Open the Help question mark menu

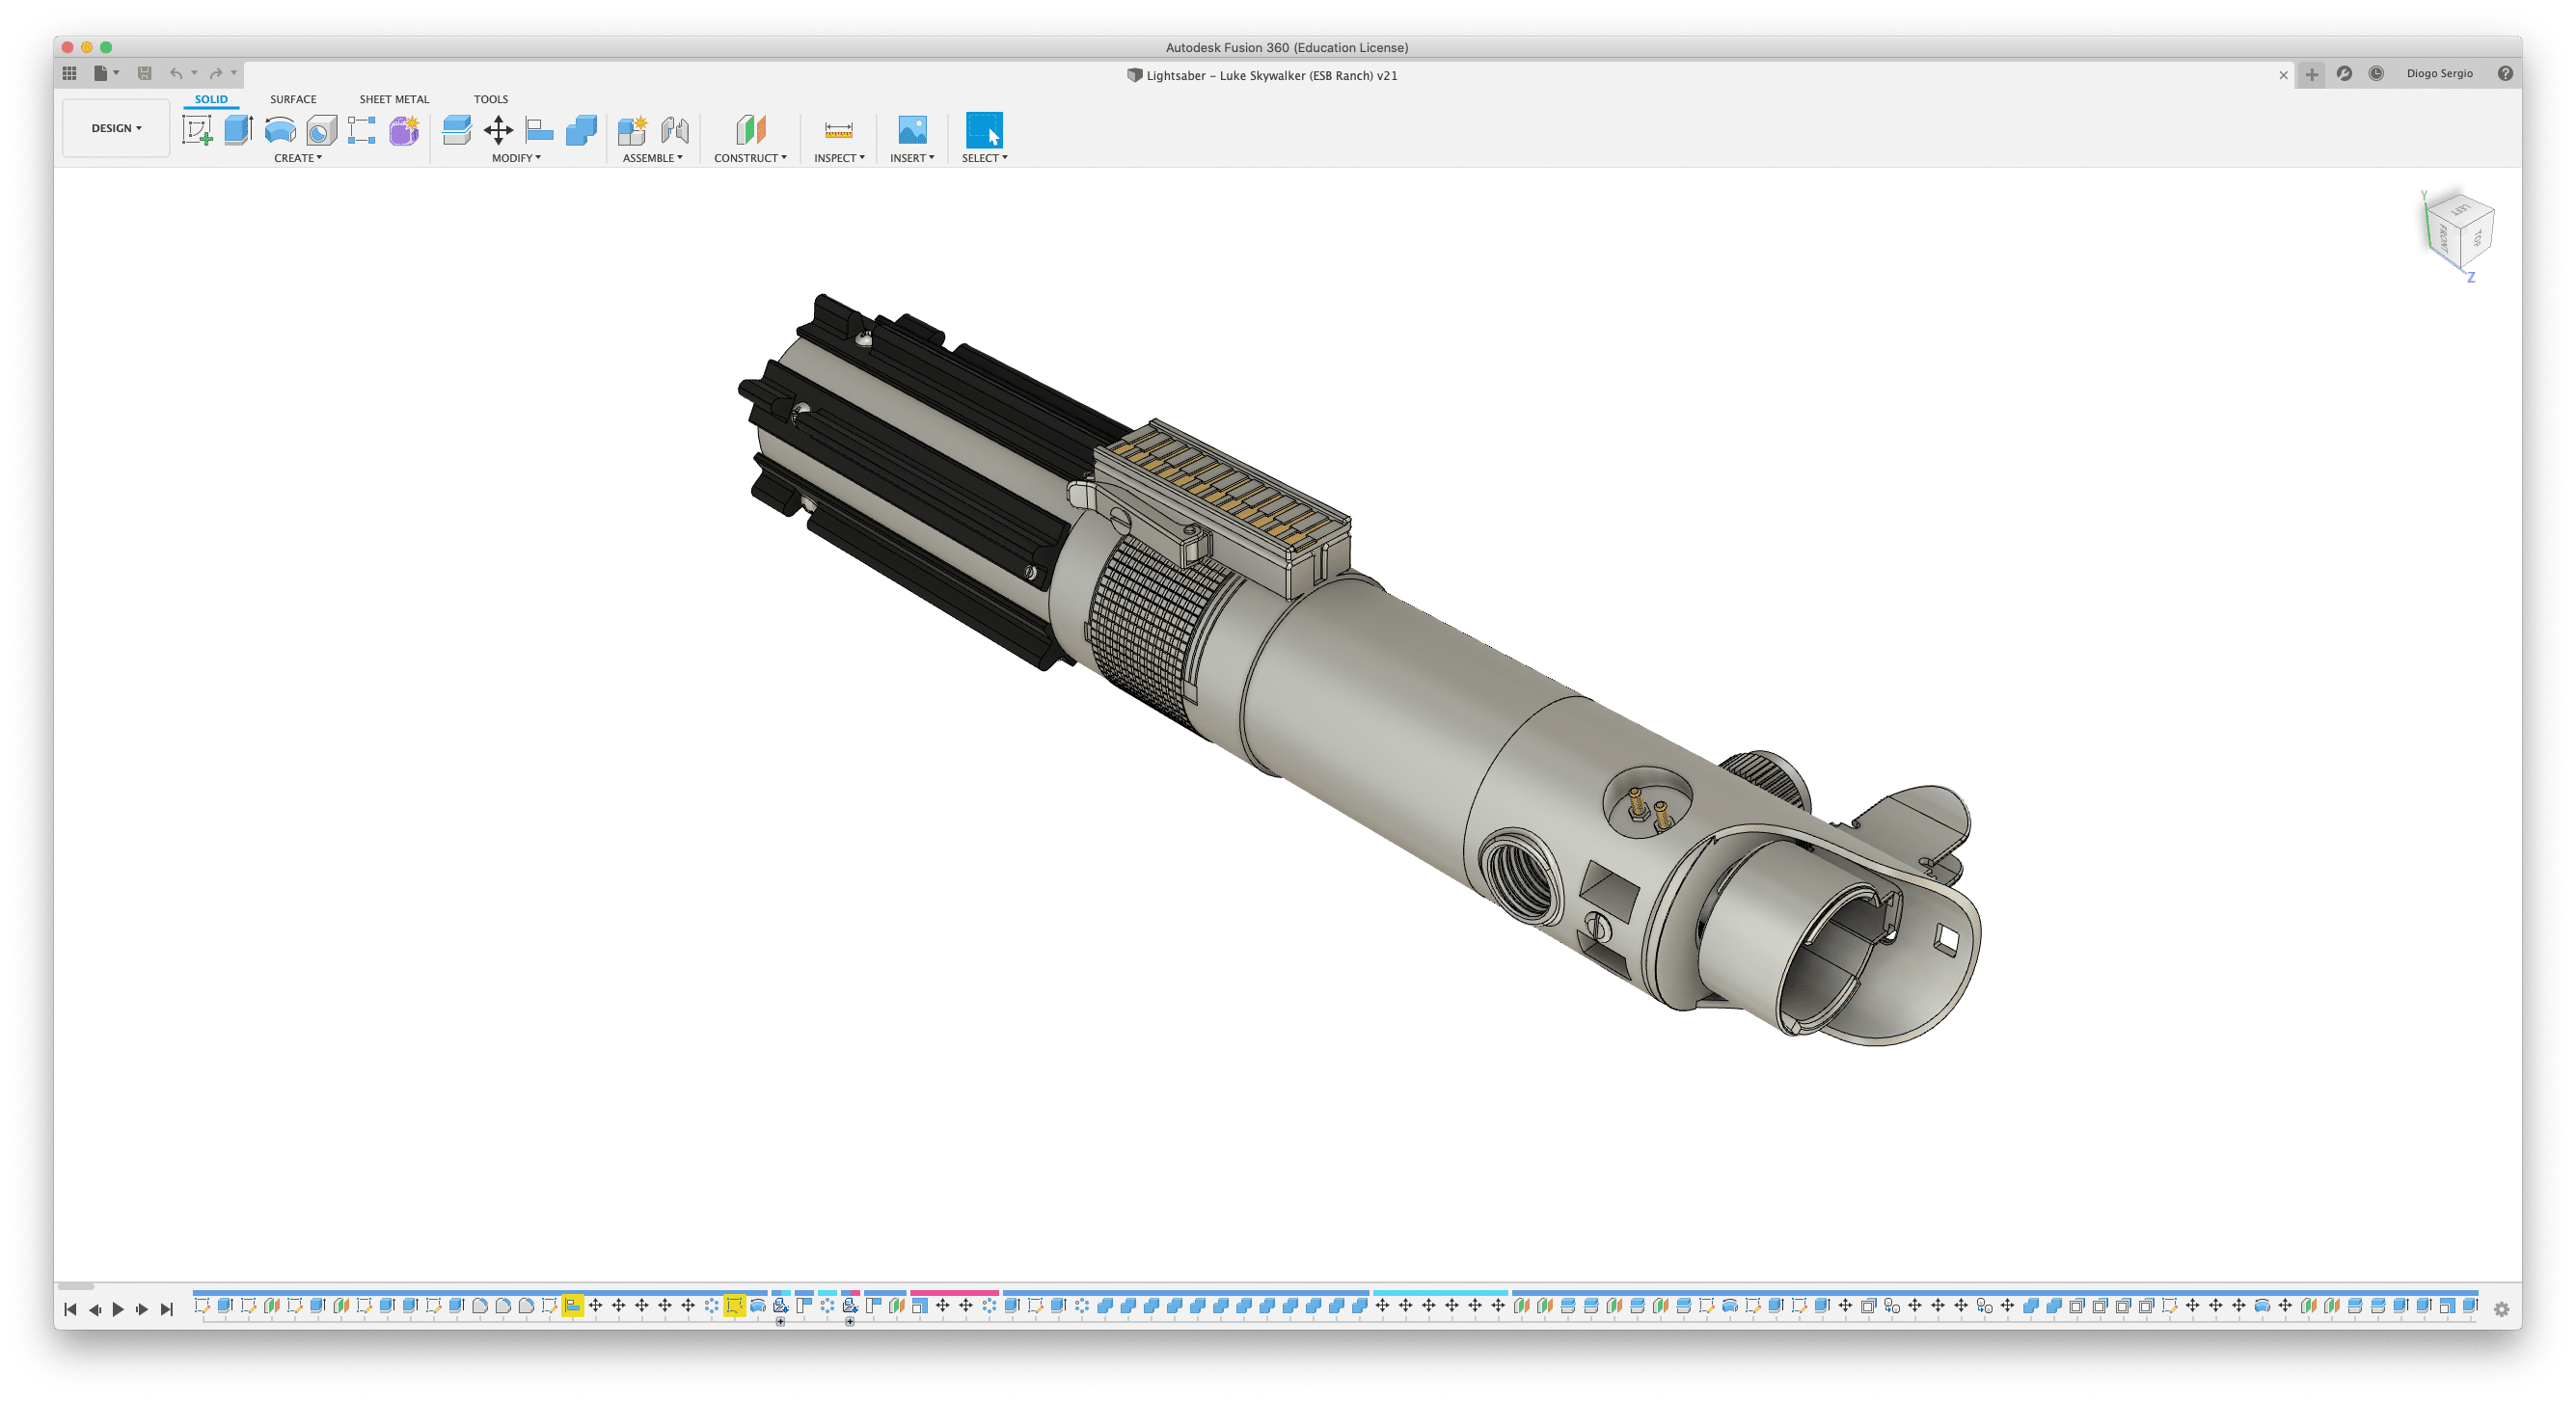[x=2504, y=74]
